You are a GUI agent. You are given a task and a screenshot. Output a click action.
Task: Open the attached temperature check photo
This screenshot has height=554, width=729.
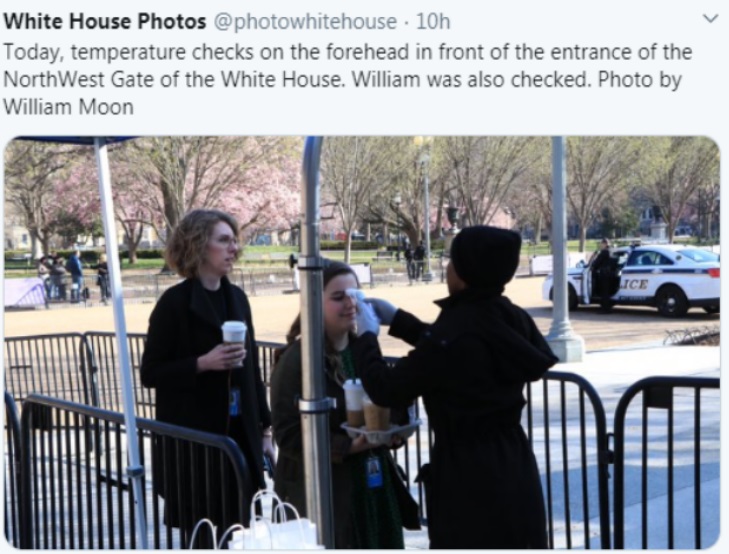click(362, 343)
